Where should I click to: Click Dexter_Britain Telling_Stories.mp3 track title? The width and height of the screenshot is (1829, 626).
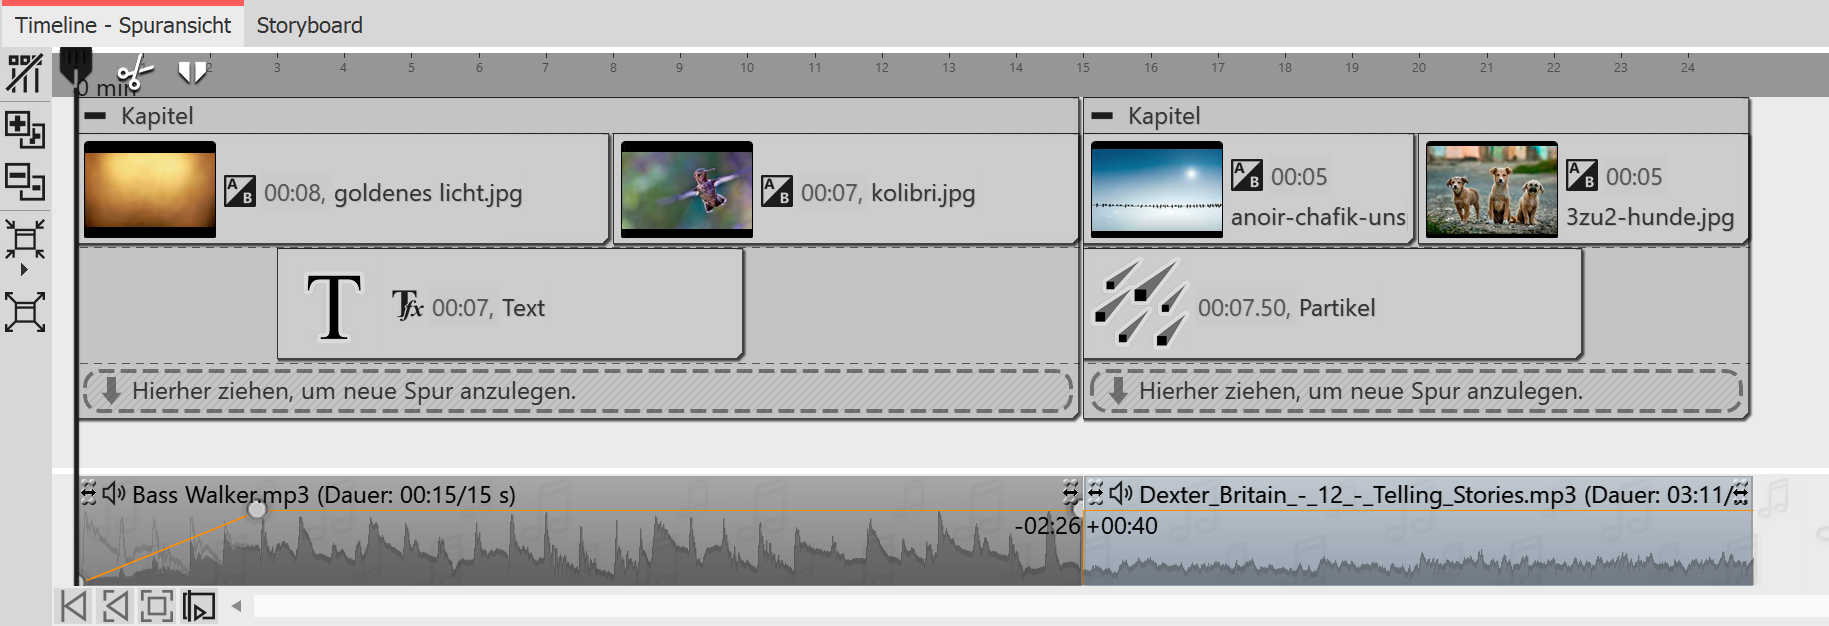(x=1436, y=495)
